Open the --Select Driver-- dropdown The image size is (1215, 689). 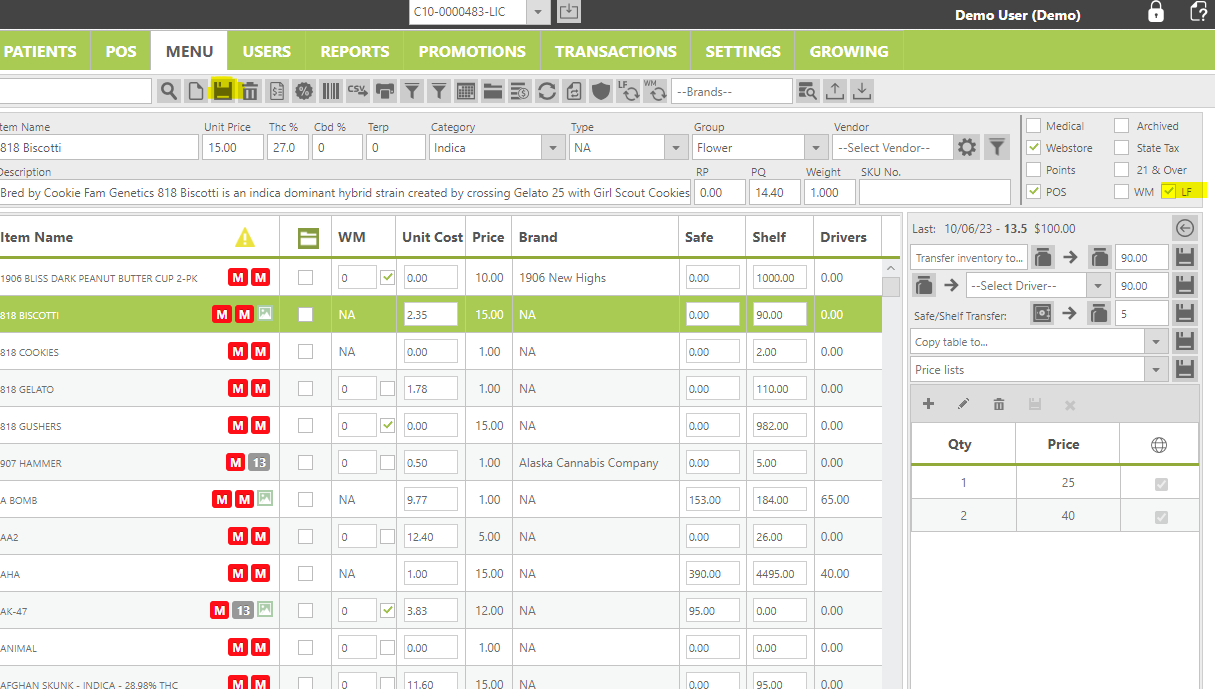click(x=1039, y=285)
